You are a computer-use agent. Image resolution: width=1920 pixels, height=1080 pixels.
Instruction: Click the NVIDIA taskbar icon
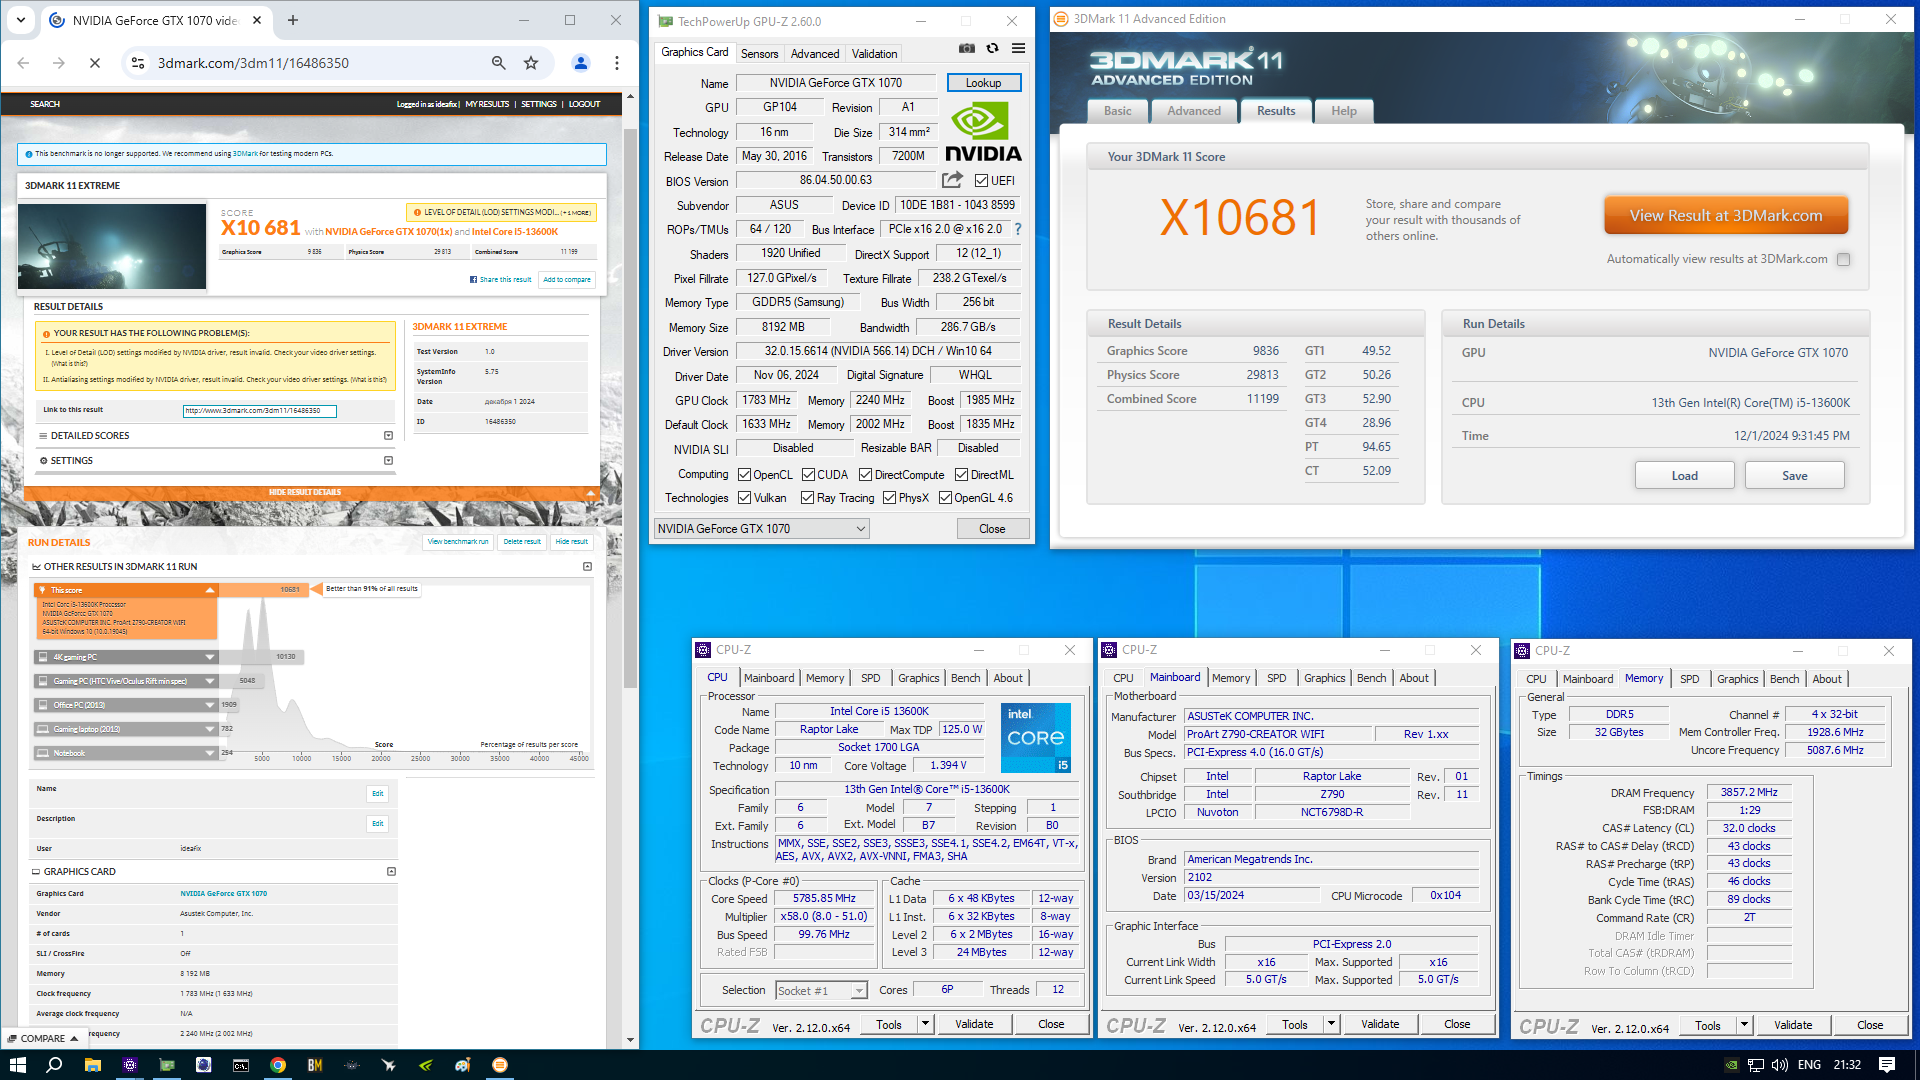(426, 1065)
